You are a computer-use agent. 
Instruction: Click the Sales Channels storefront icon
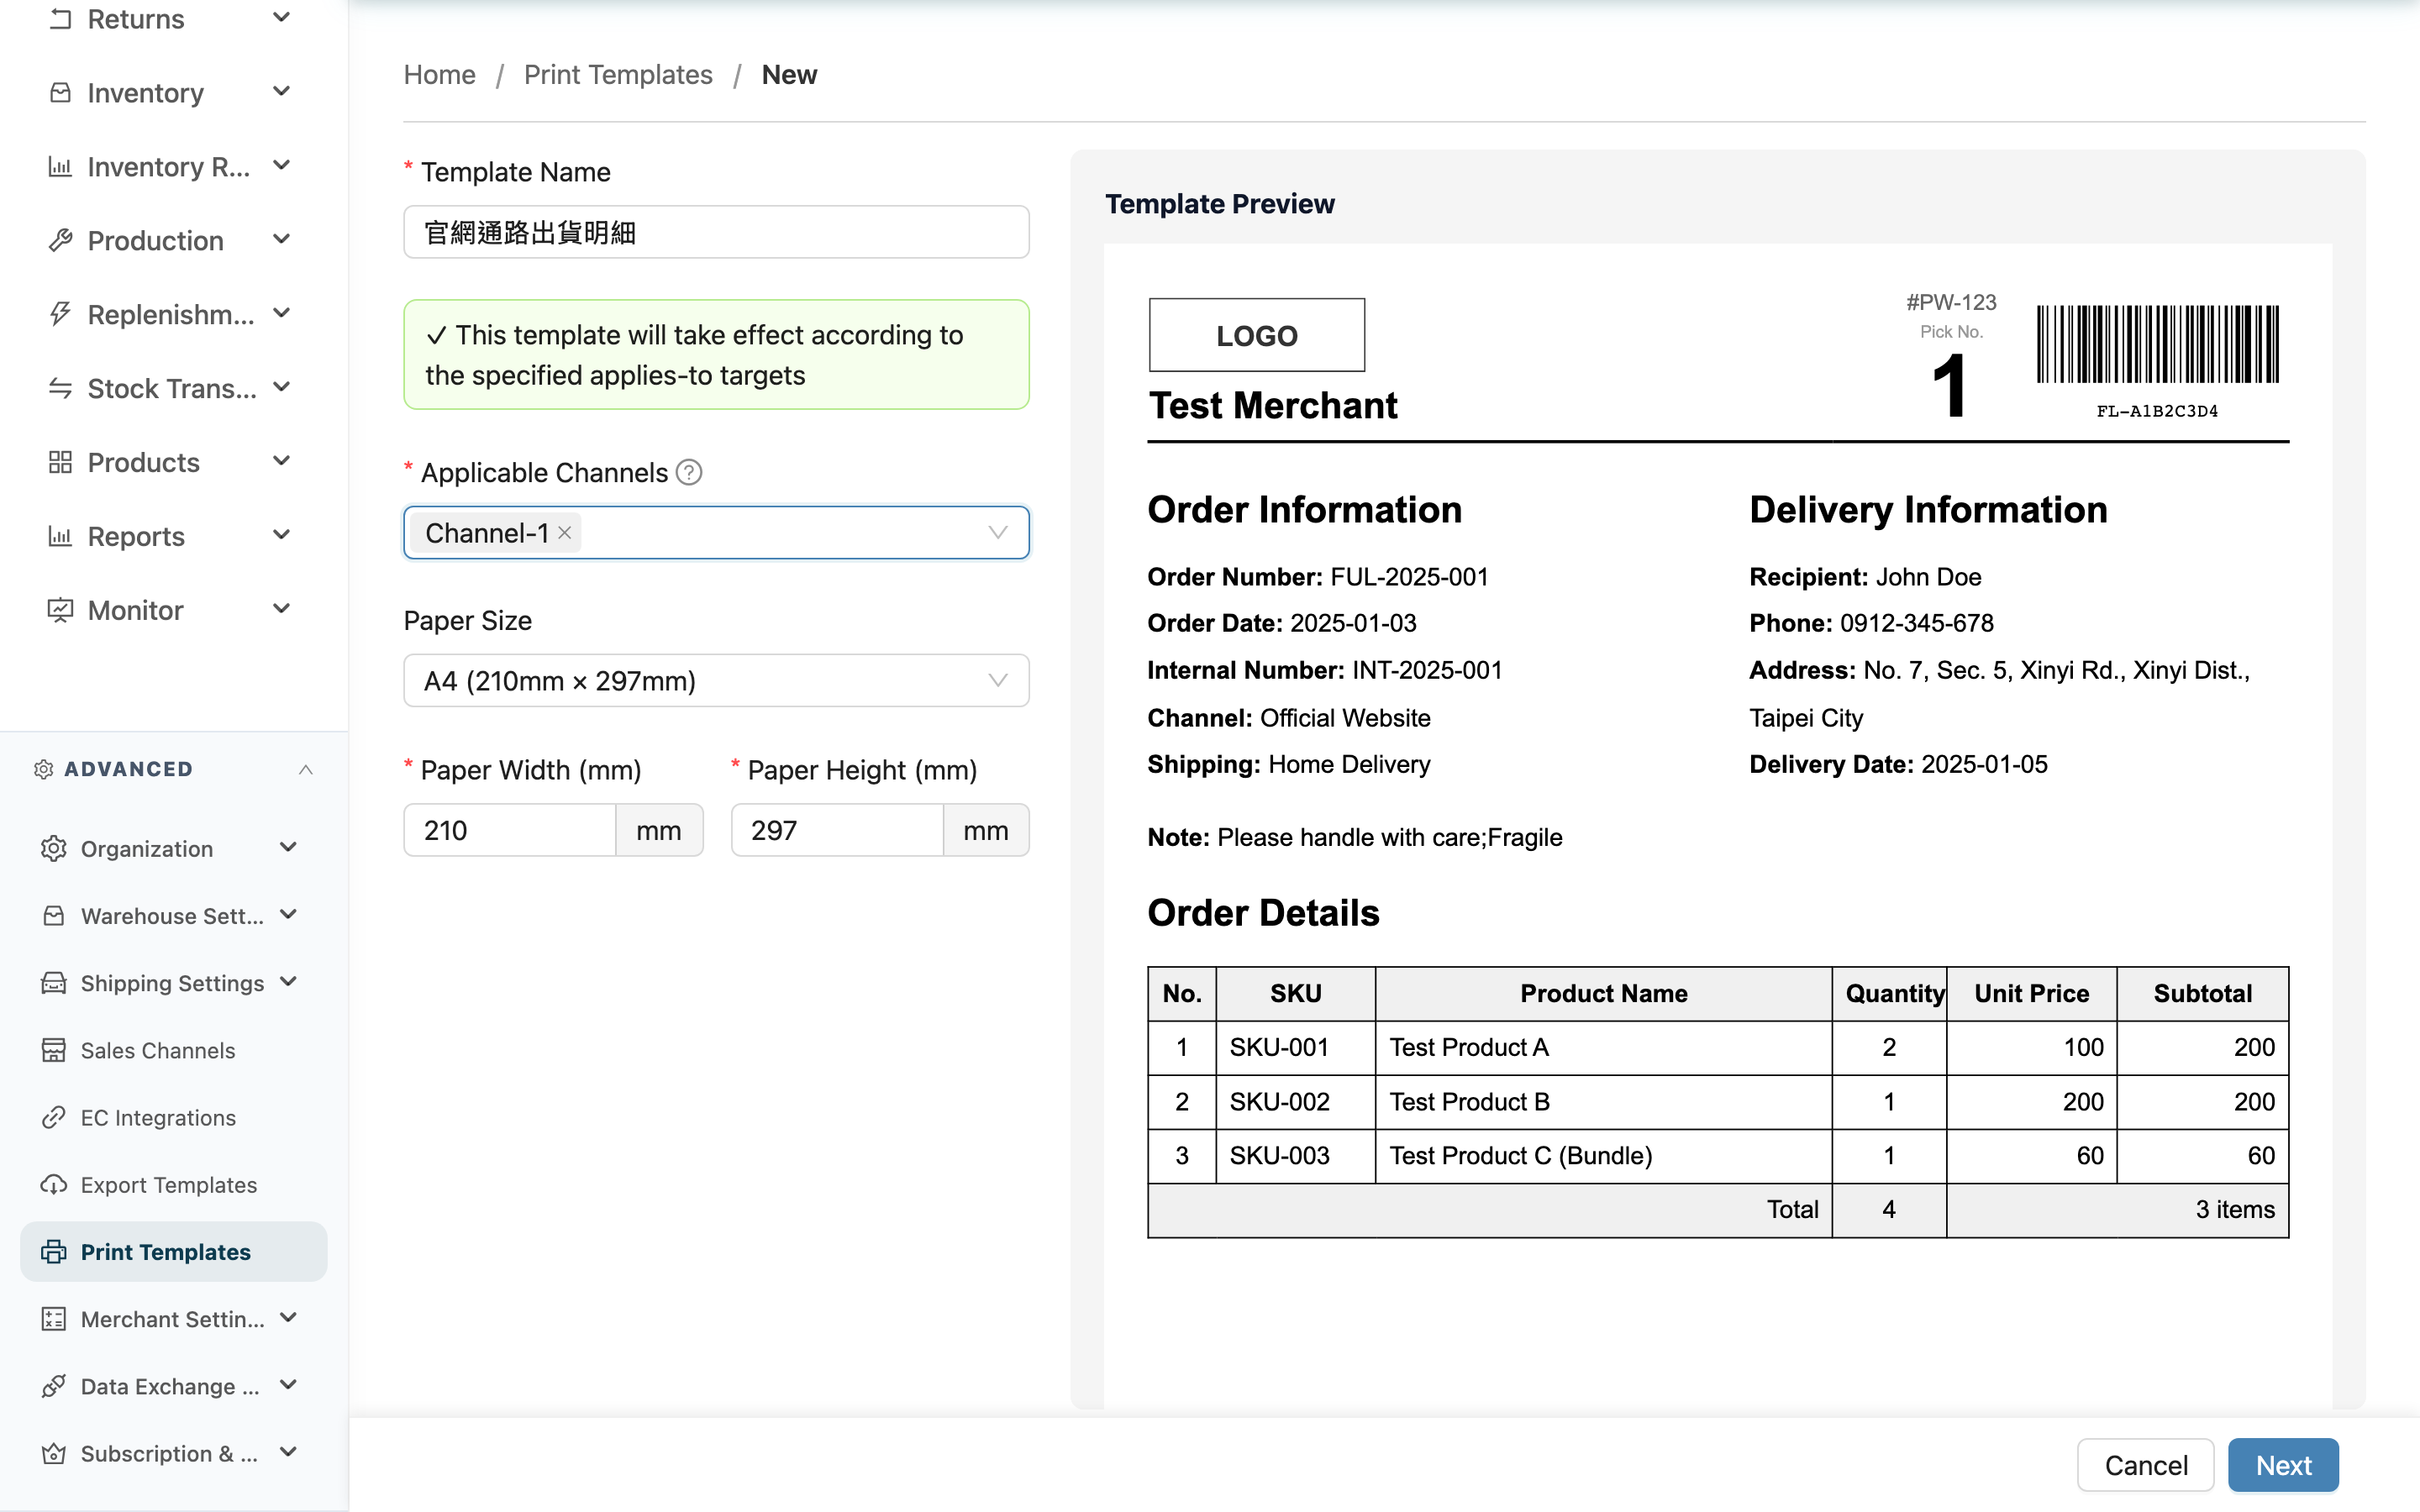coord(54,1050)
